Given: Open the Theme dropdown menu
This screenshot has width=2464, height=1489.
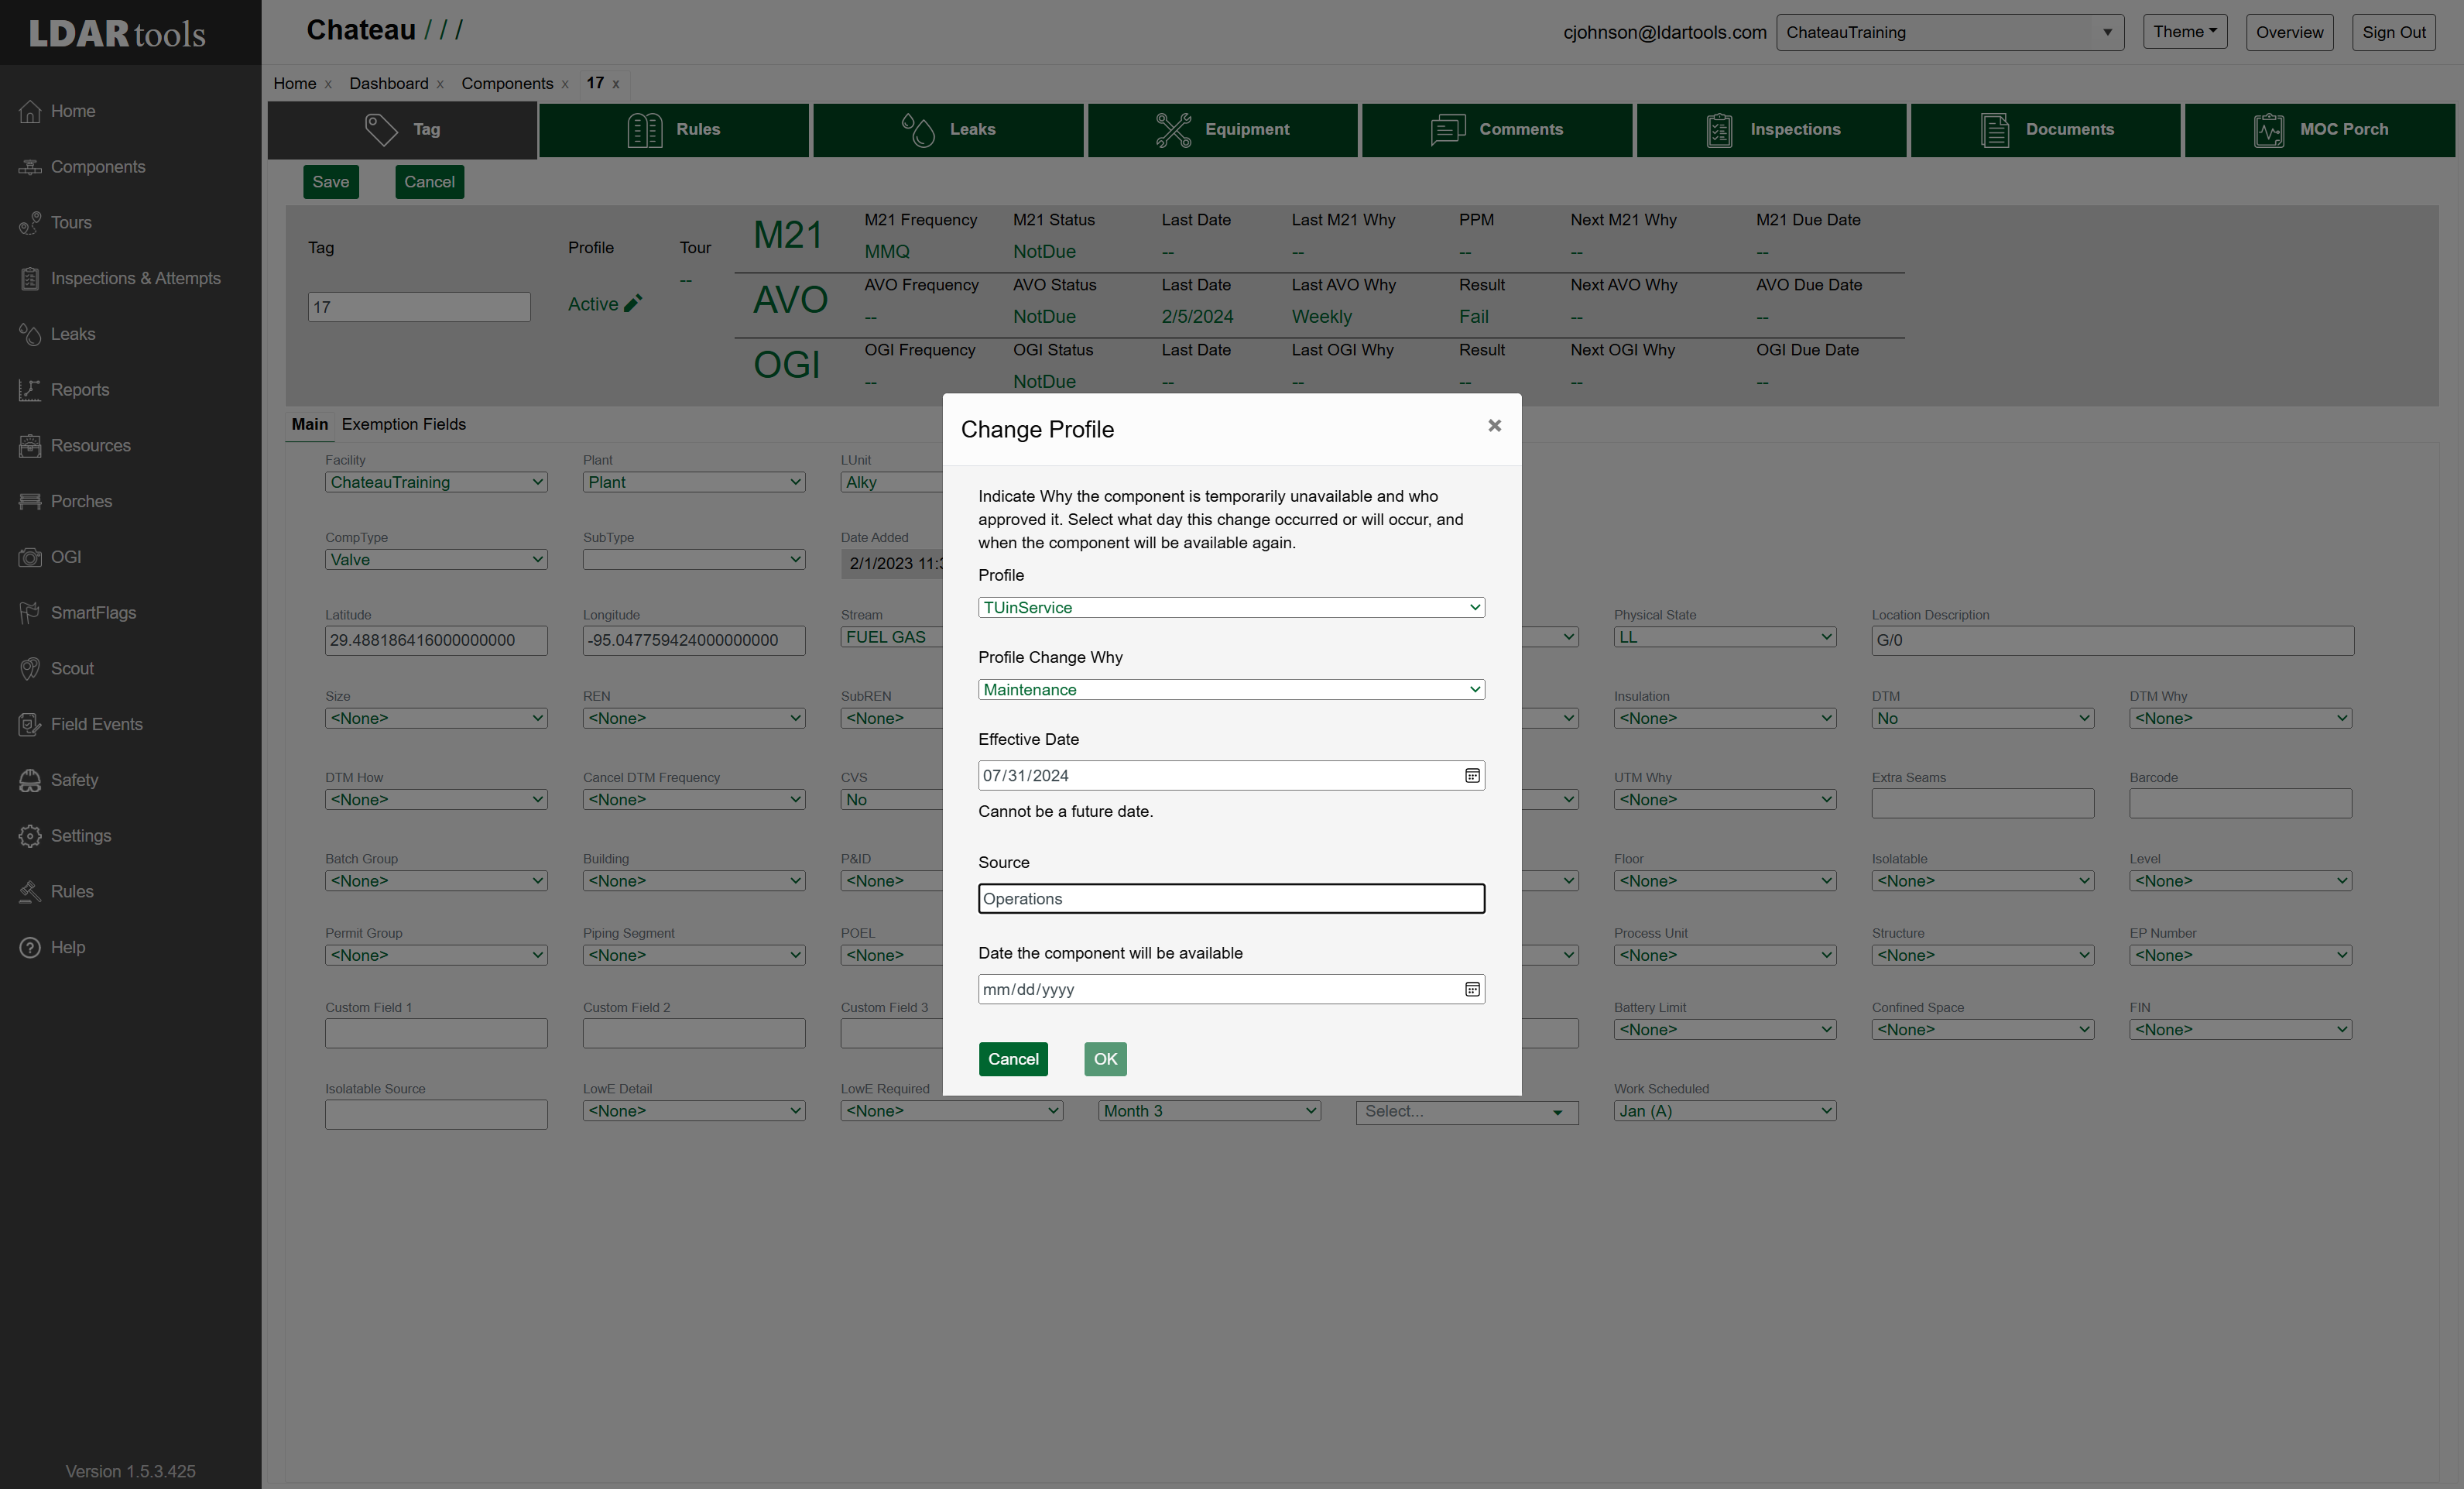Looking at the screenshot, I should coord(2184,32).
